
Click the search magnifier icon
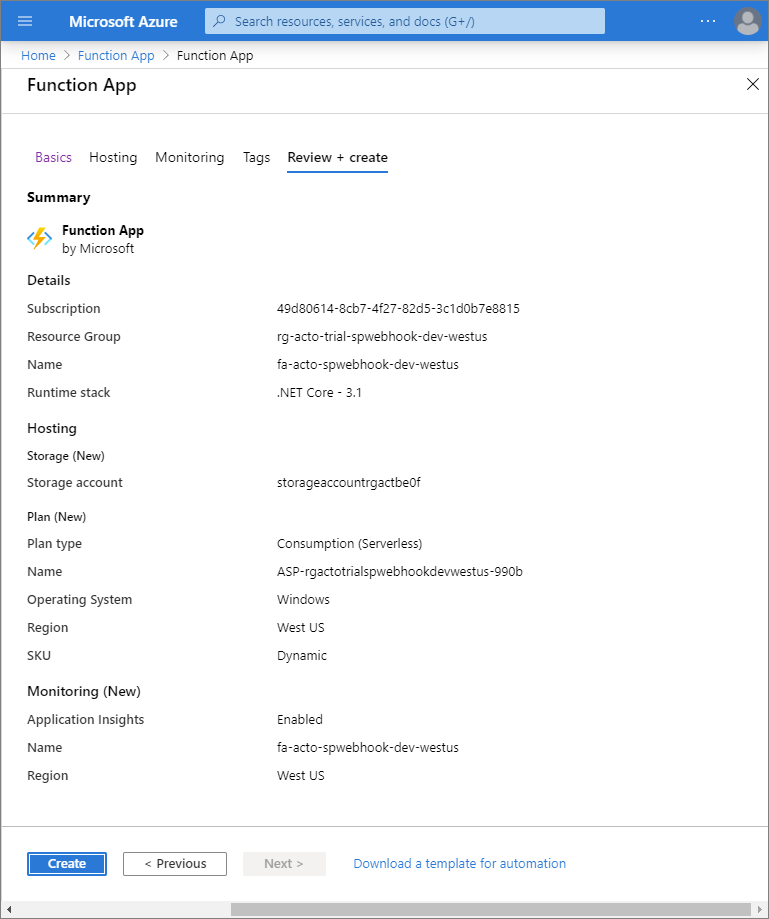pyautogui.click(x=219, y=21)
